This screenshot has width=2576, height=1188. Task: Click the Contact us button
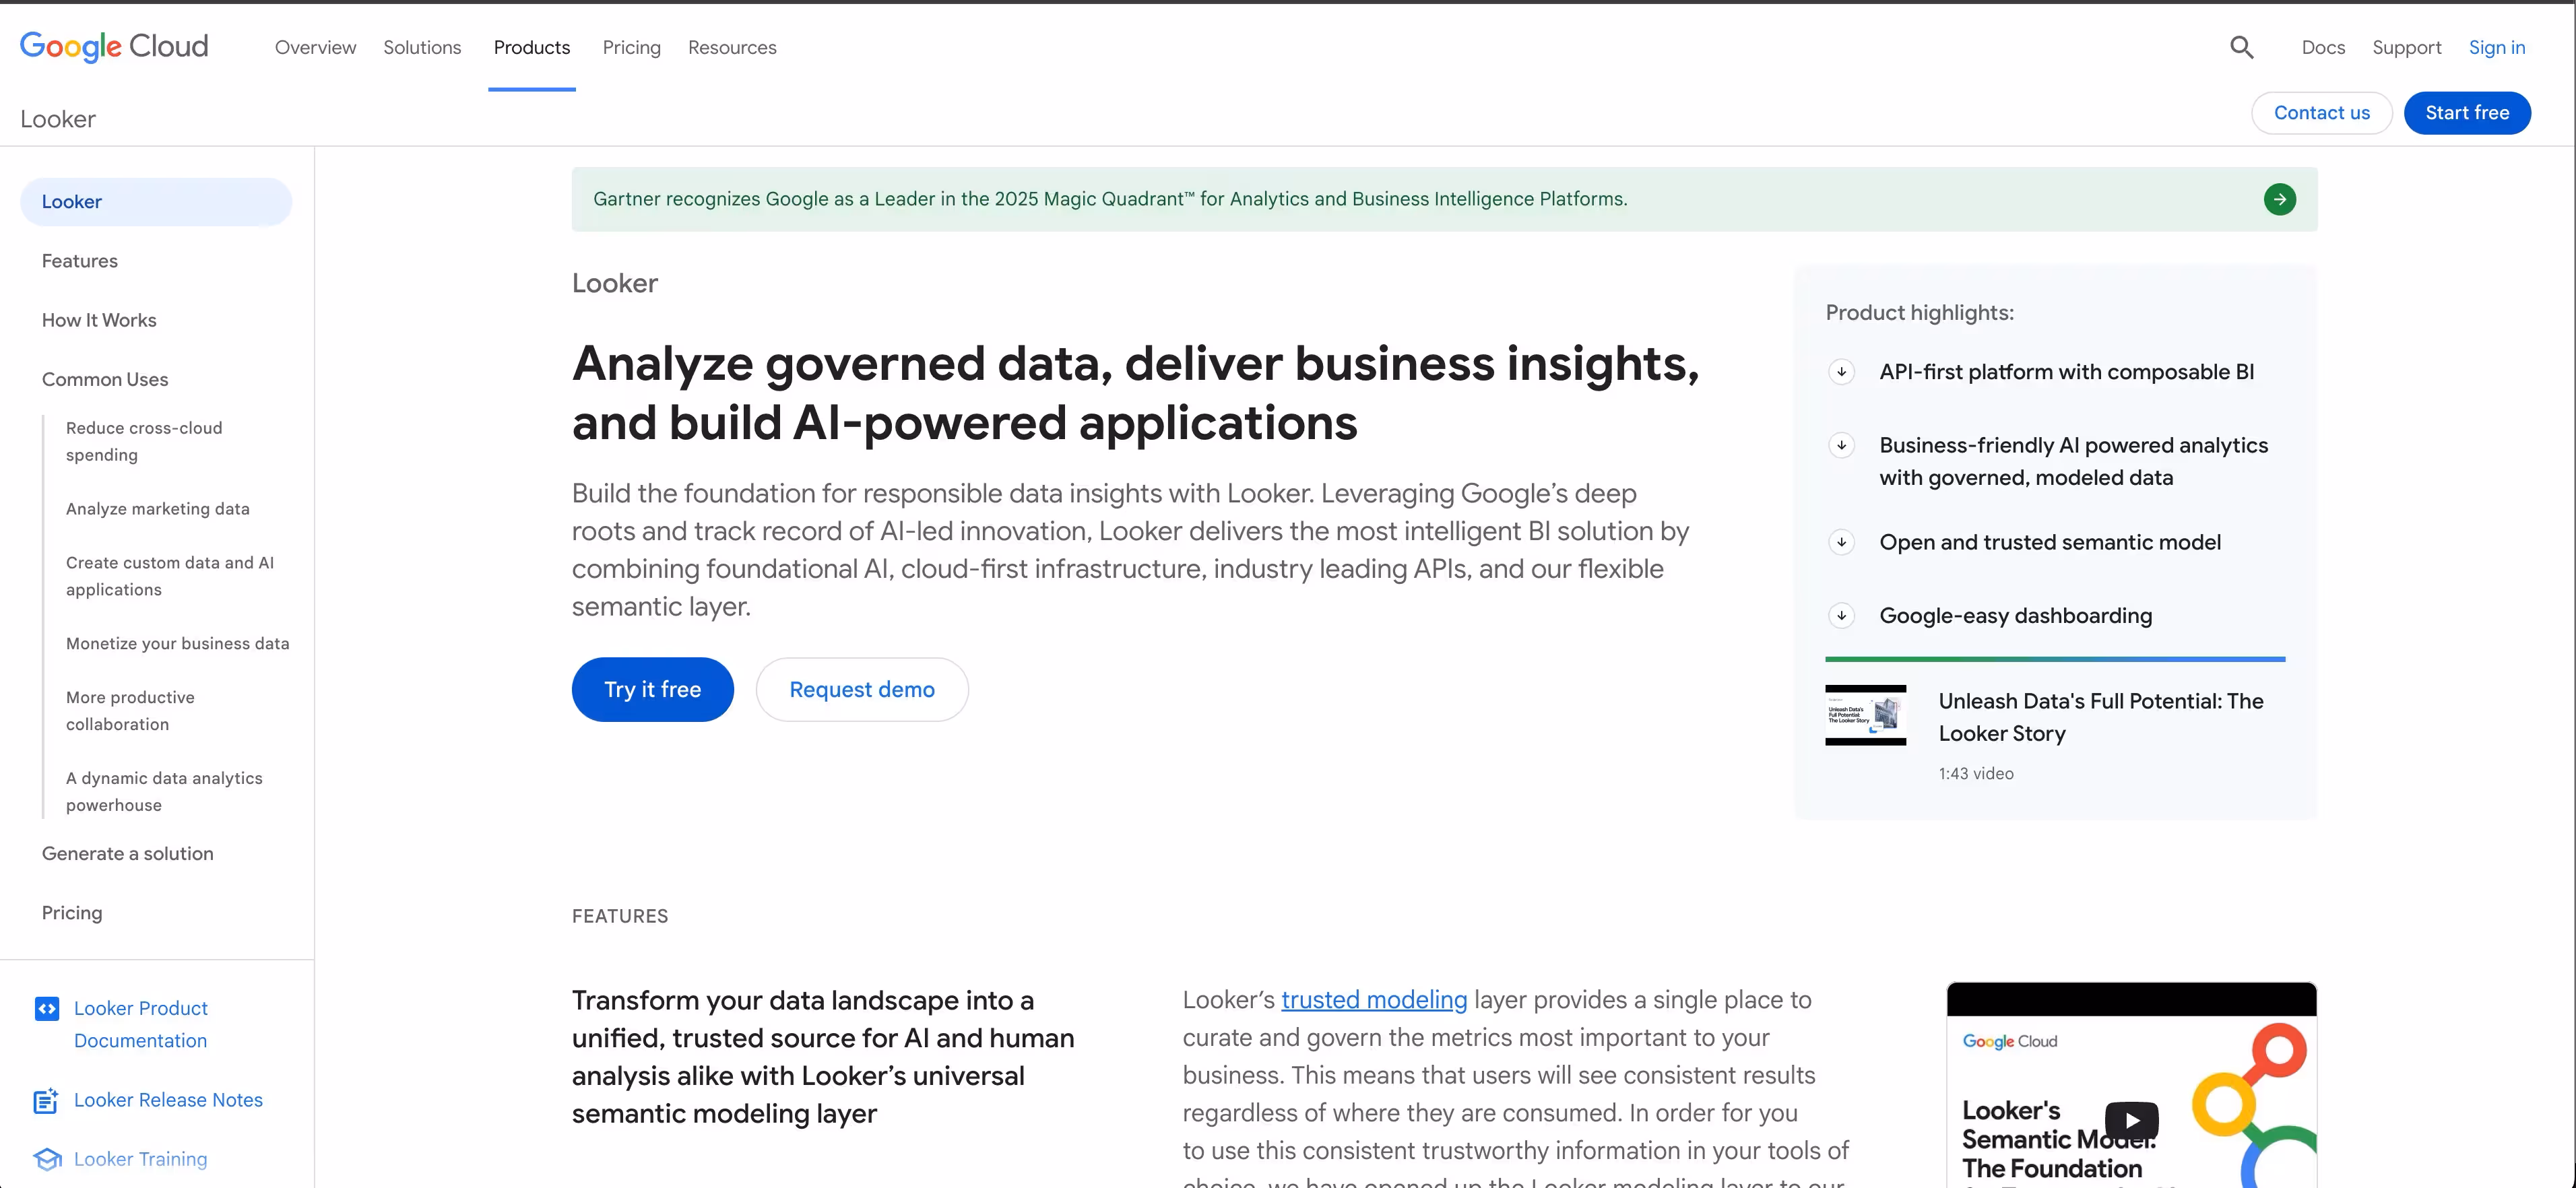point(2321,113)
